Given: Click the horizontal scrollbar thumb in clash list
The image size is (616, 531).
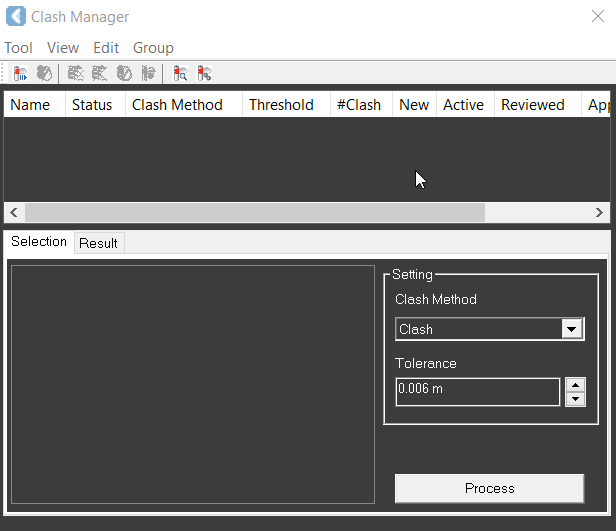Looking at the screenshot, I should 254,212.
